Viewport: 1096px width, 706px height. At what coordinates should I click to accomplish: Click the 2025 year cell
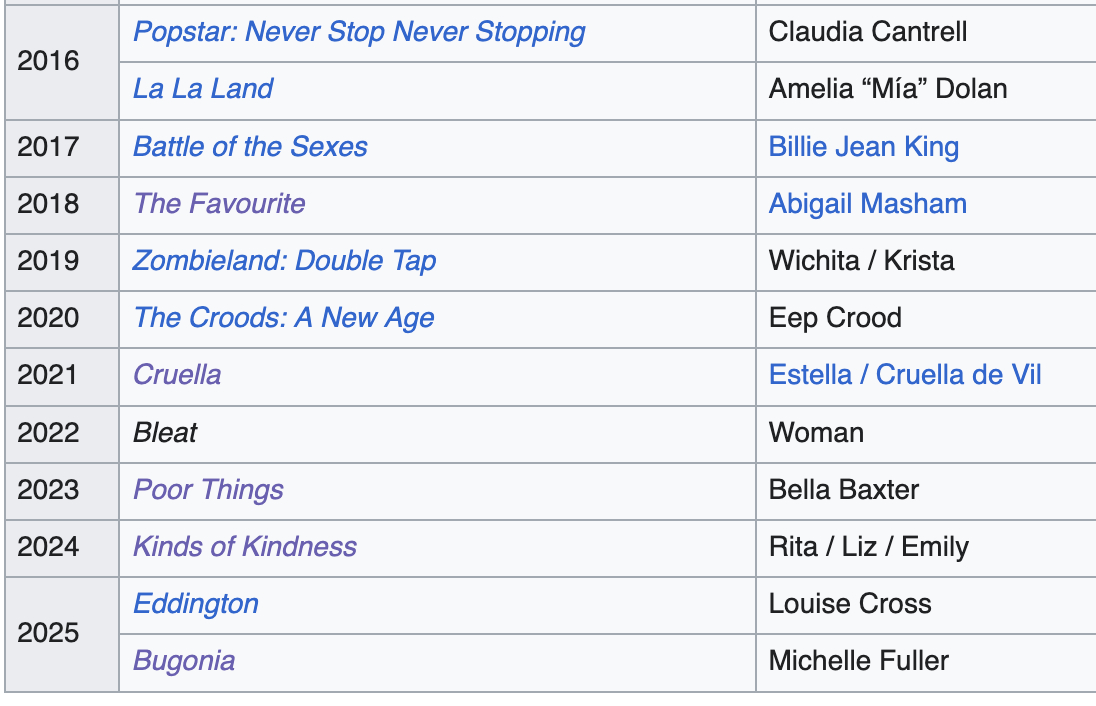point(48,633)
